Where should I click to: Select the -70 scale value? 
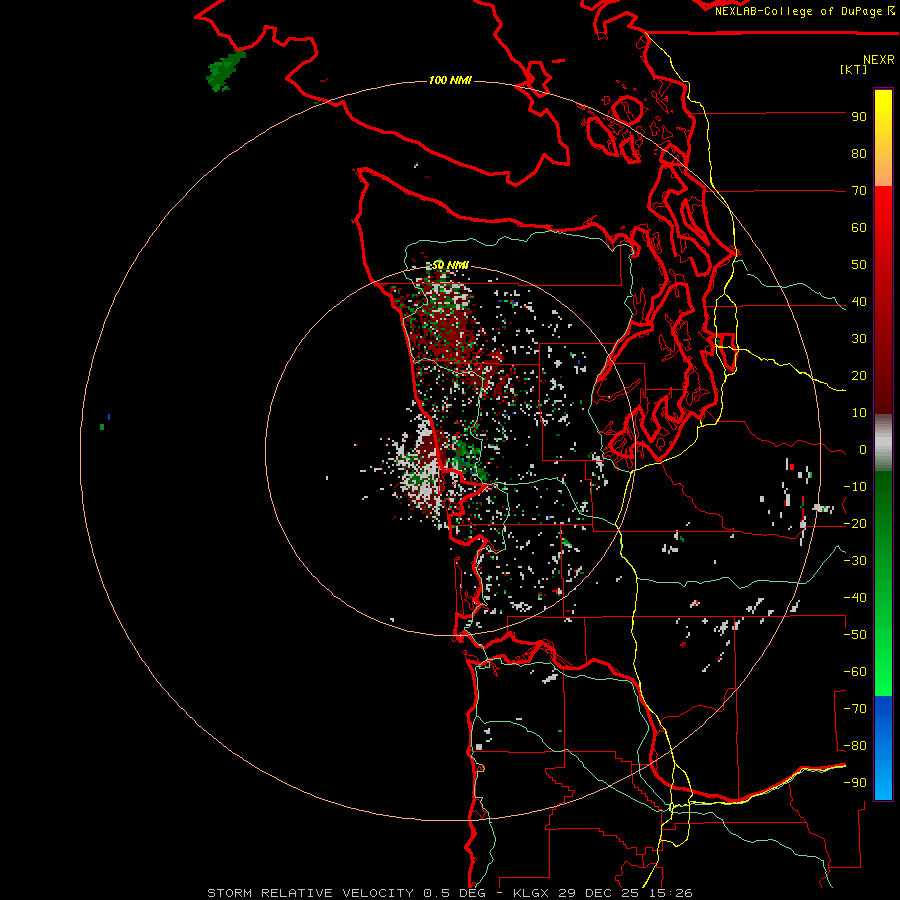pos(855,709)
